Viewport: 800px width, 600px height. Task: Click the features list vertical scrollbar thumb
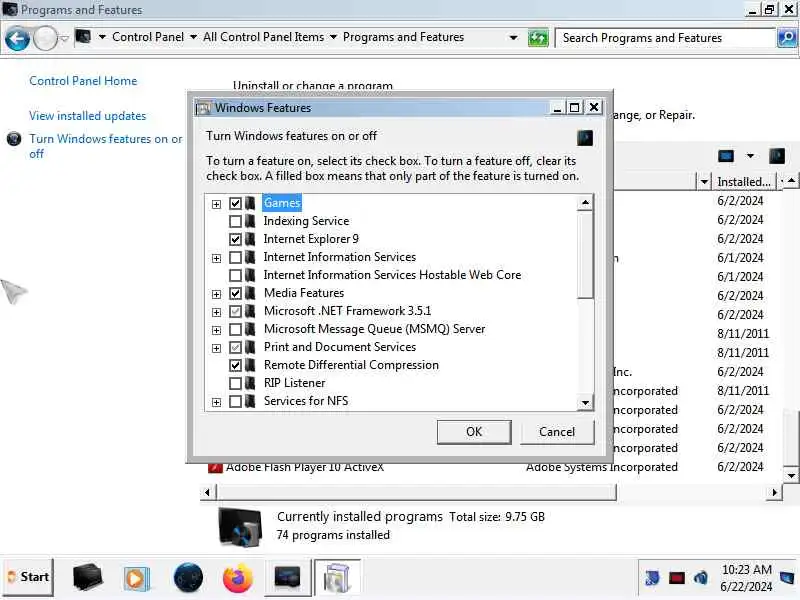pyautogui.click(x=585, y=255)
